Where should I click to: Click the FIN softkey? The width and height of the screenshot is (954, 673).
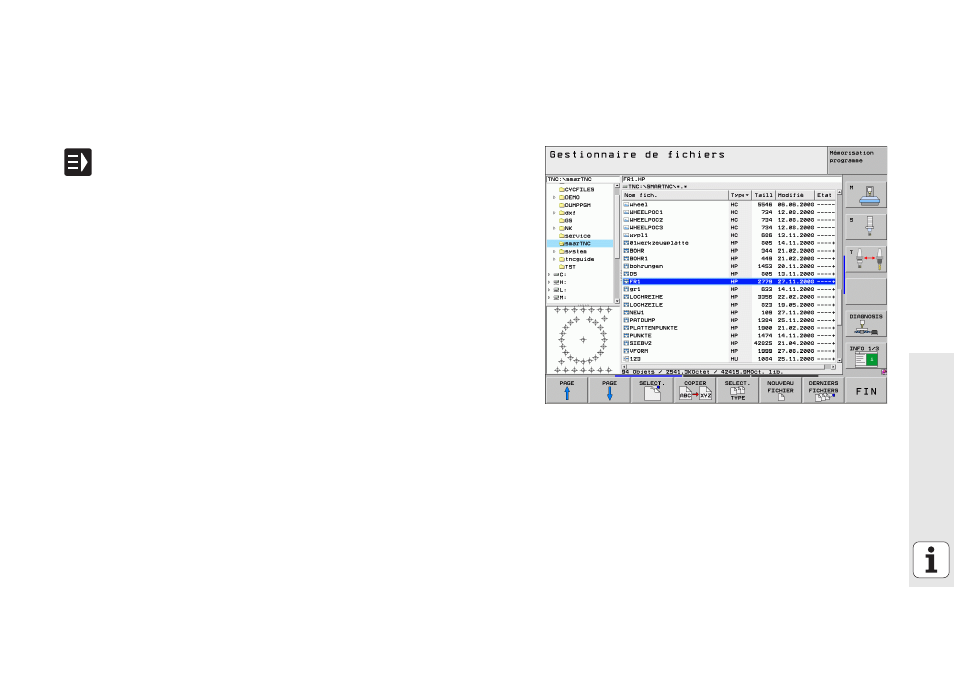(866, 391)
